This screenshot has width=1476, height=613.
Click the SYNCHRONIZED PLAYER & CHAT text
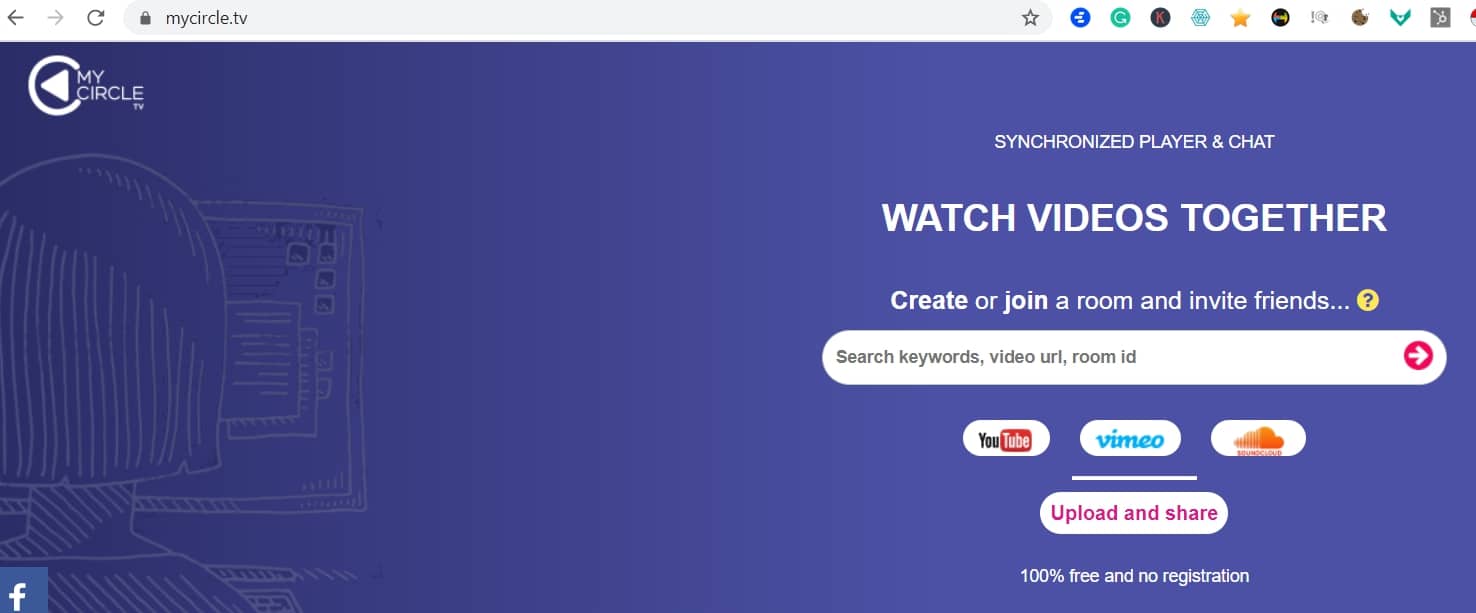coord(1134,142)
